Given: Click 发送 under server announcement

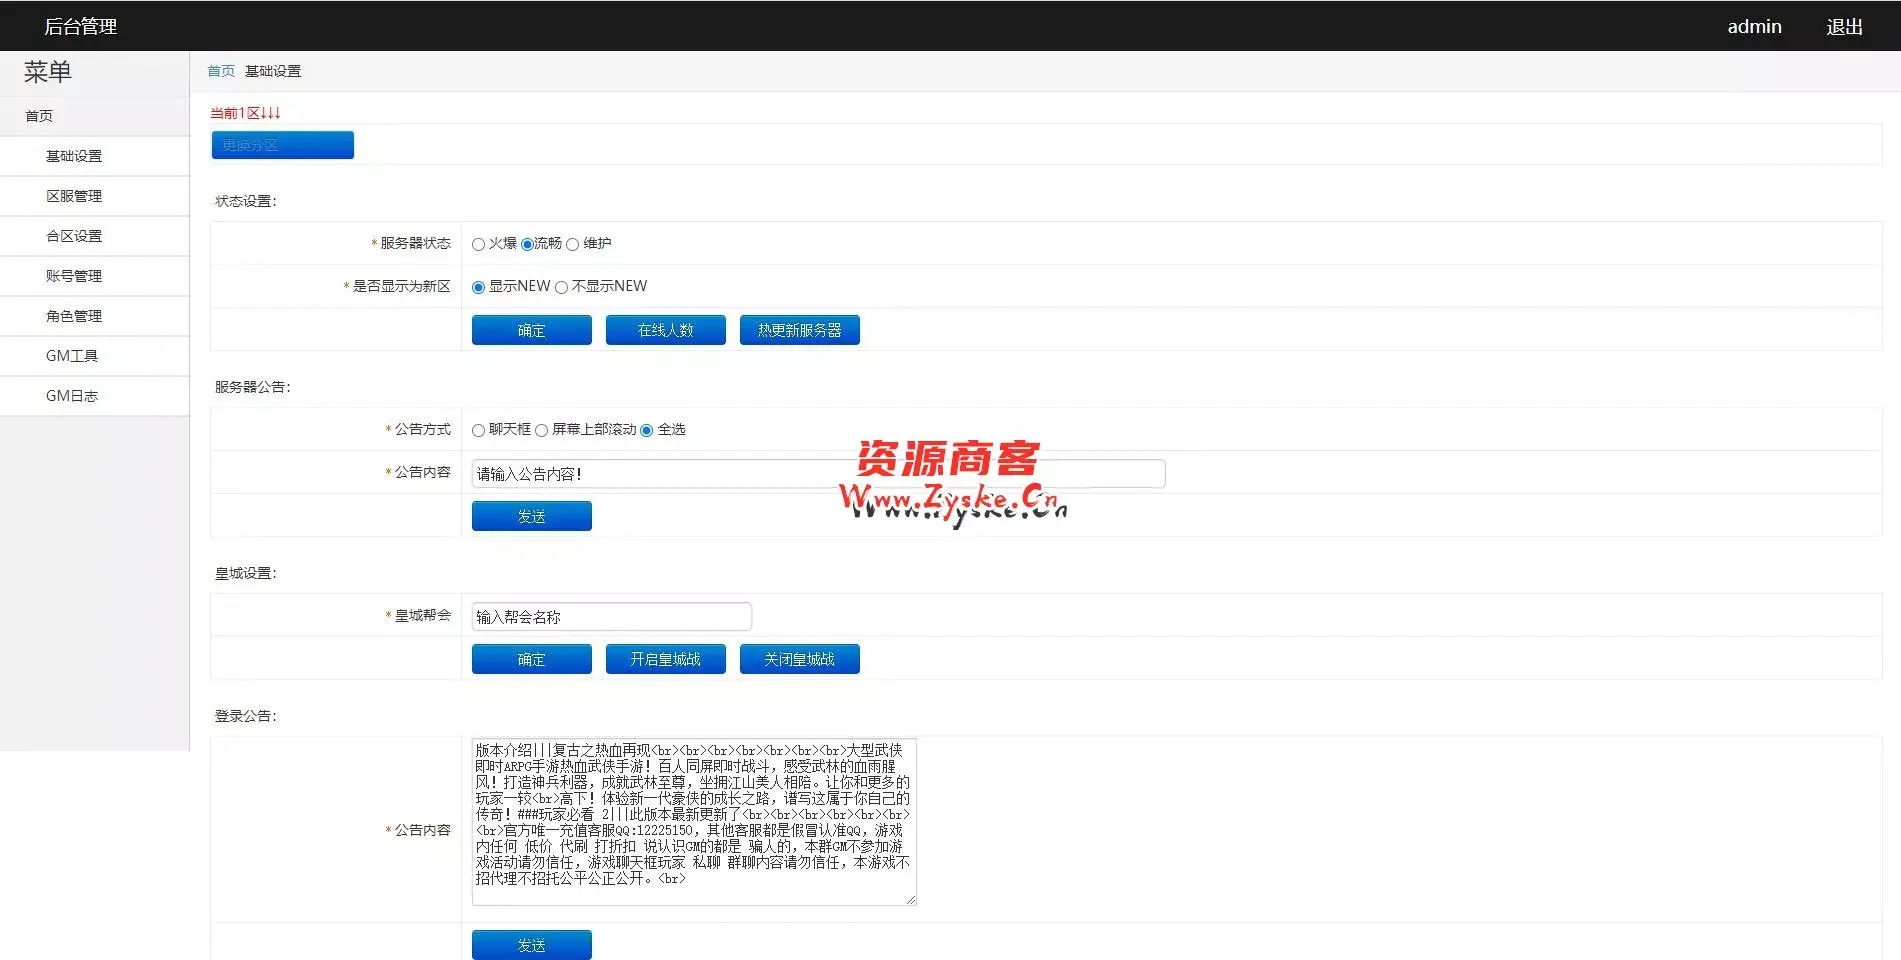Looking at the screenshot, I should tap(532, 516).
